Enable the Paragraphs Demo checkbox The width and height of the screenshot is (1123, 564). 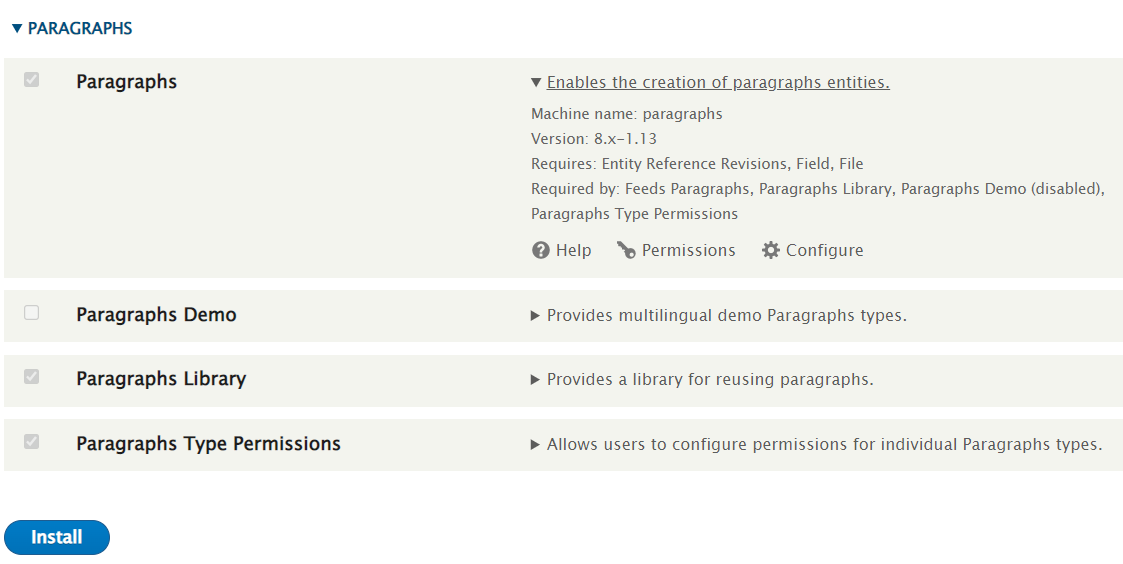[x=32, y=313]
